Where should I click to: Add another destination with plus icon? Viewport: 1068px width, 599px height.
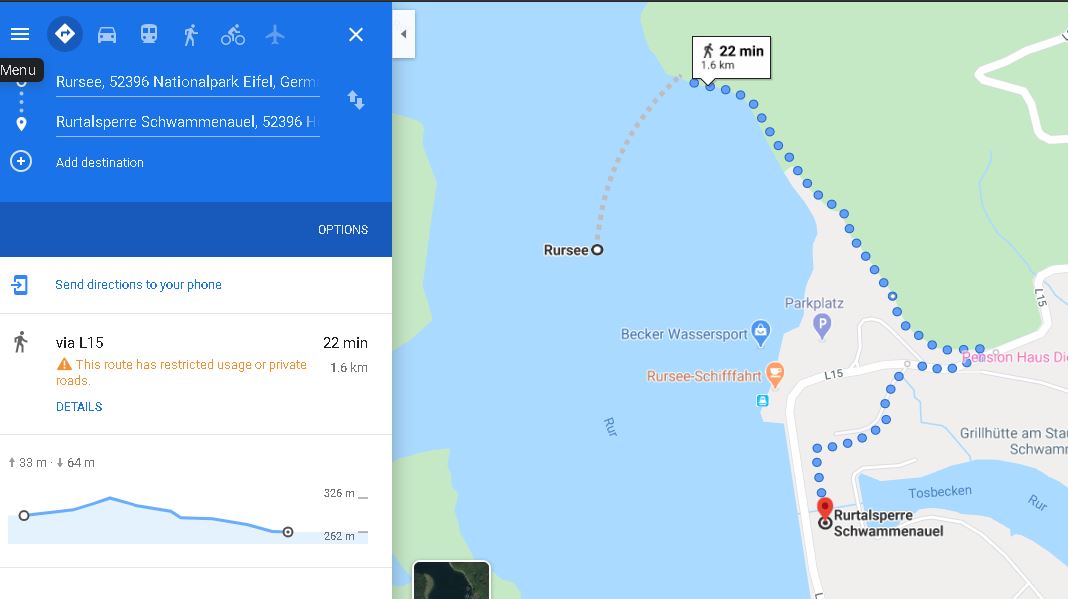point(21,162)
